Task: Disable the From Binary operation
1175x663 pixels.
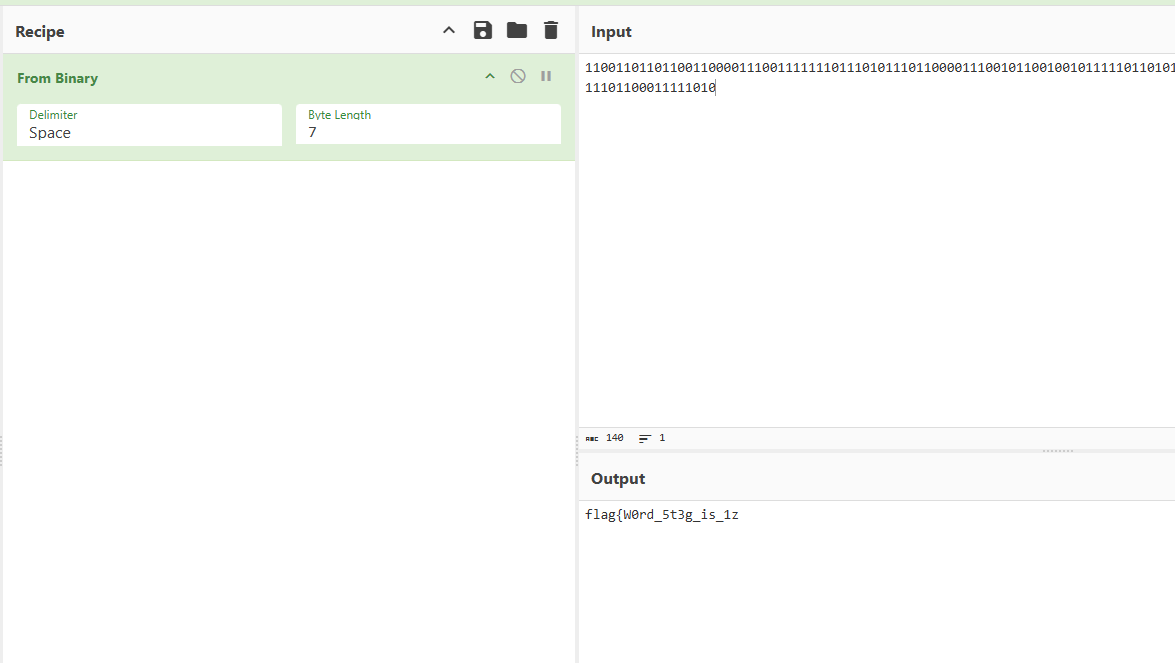Action: (518, 77)
